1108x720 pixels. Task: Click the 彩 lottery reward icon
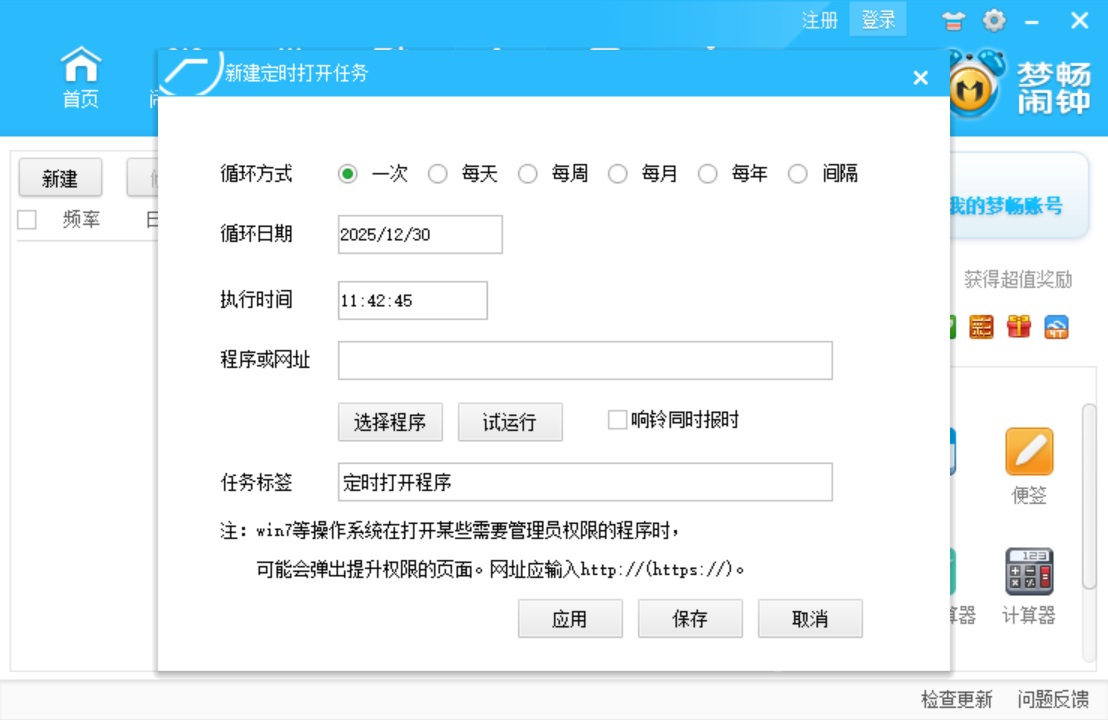click(x=980, y=327)
